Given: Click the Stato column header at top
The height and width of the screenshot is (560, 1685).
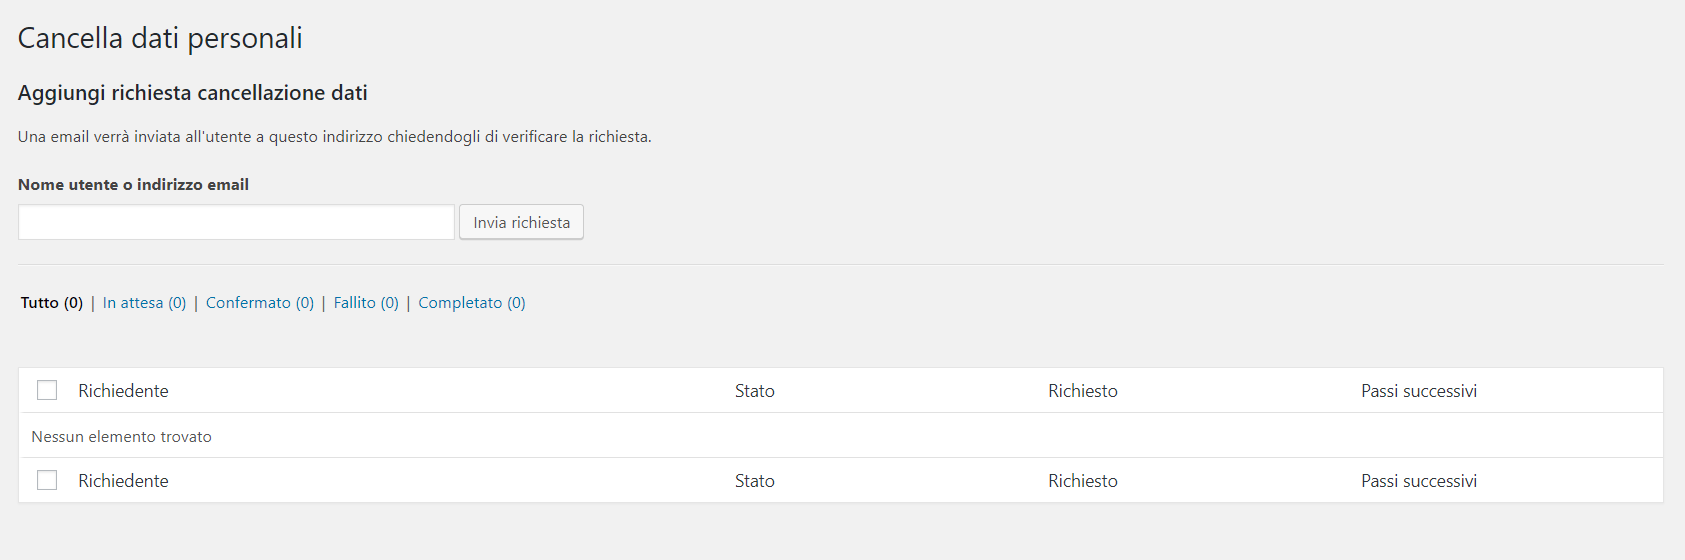Looking at the screenshot, I should click(x=755, y=391).
